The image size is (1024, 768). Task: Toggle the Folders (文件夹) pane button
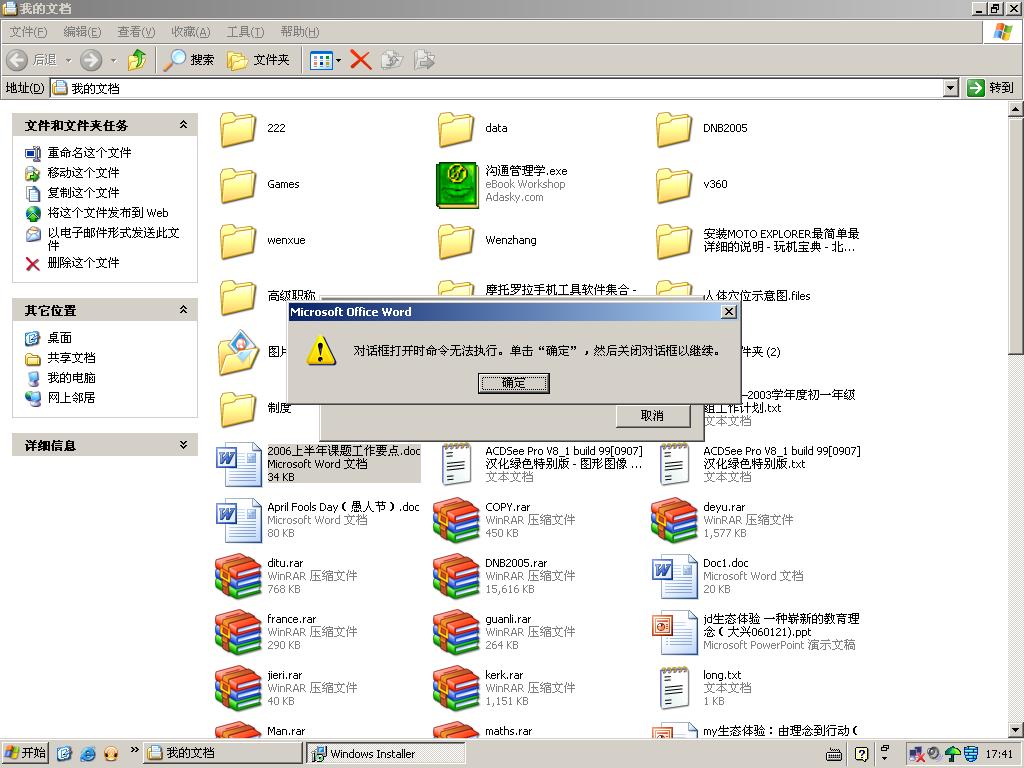258,60
